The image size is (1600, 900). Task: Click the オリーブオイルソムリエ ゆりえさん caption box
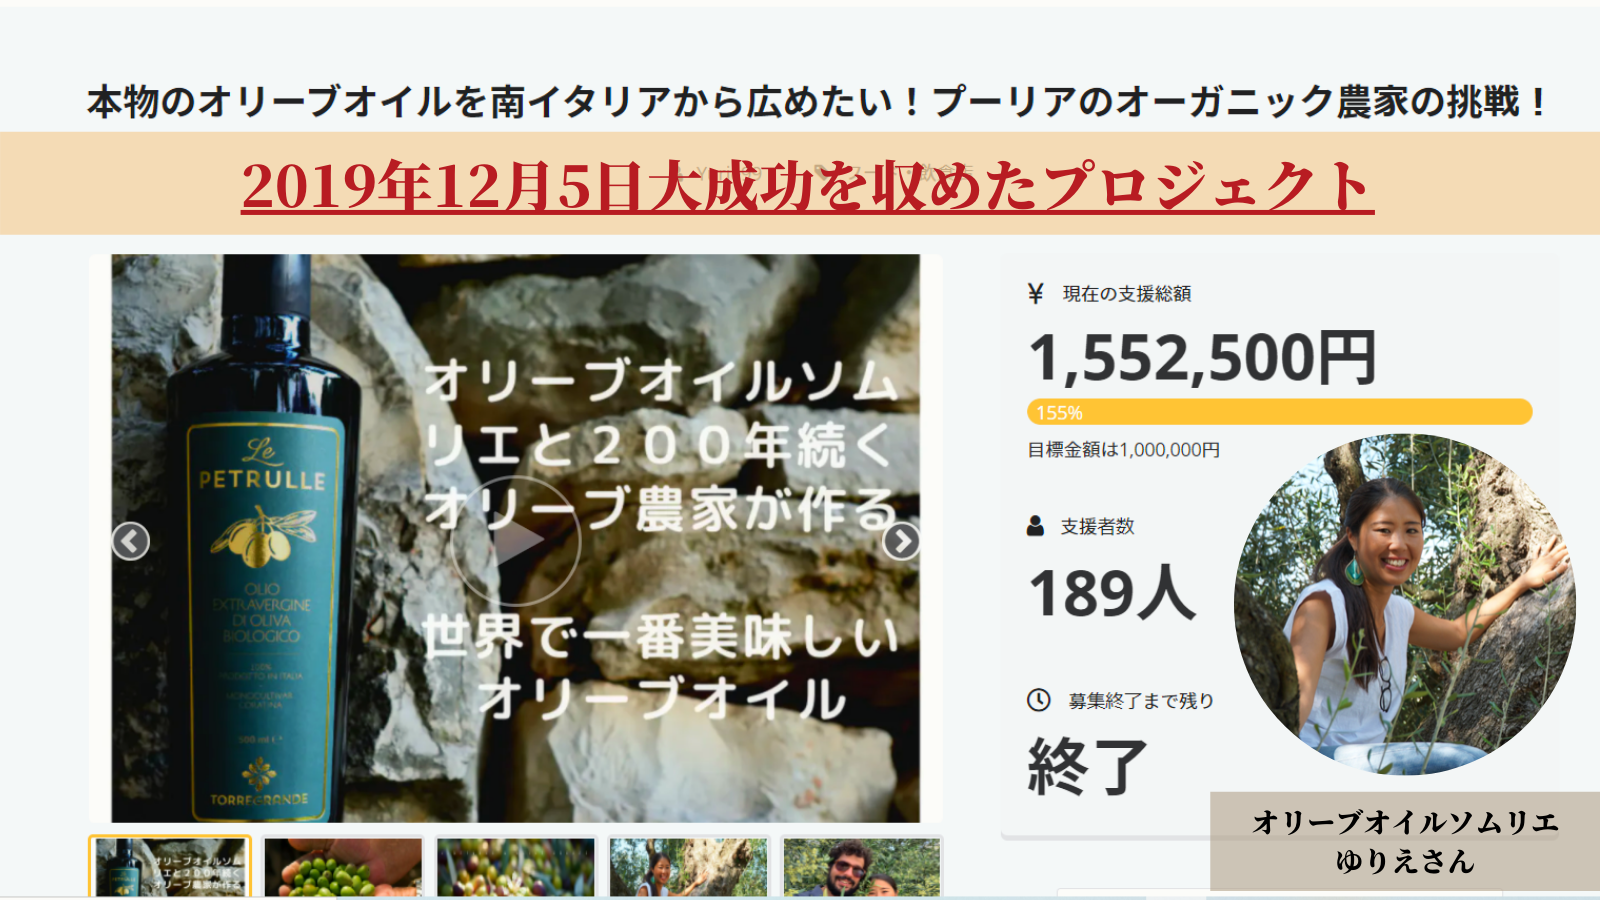point(1404,841)
